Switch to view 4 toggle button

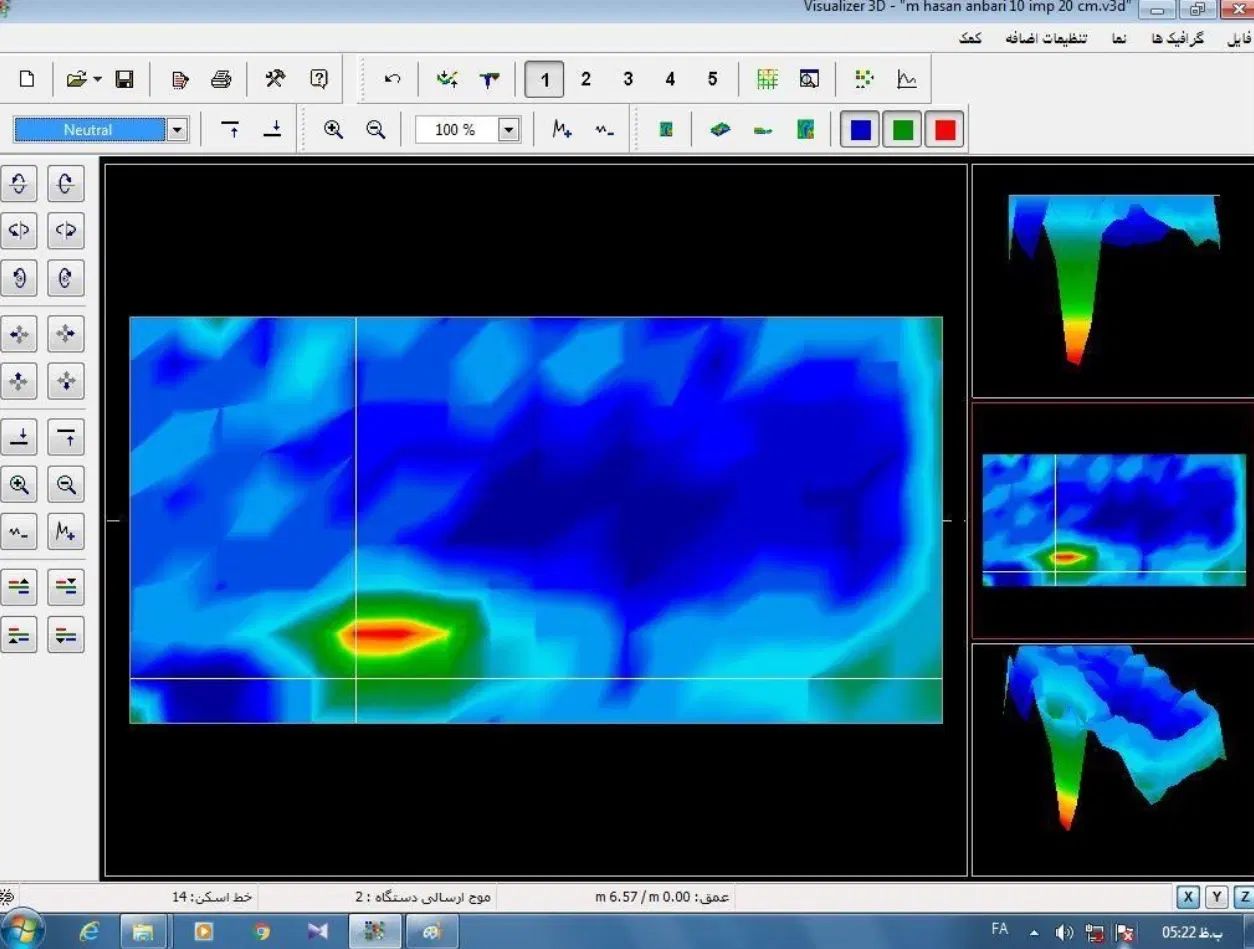tap(670, 79)
